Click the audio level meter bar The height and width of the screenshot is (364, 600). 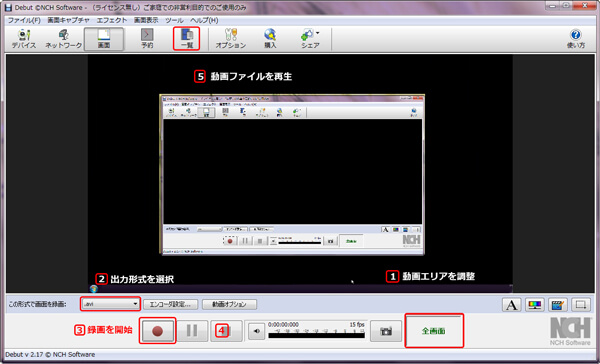click(x=316, y=335)
